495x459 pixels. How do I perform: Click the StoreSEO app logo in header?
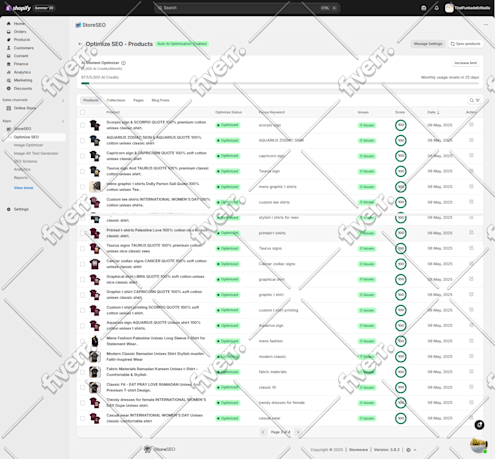[x=78, y=25]
